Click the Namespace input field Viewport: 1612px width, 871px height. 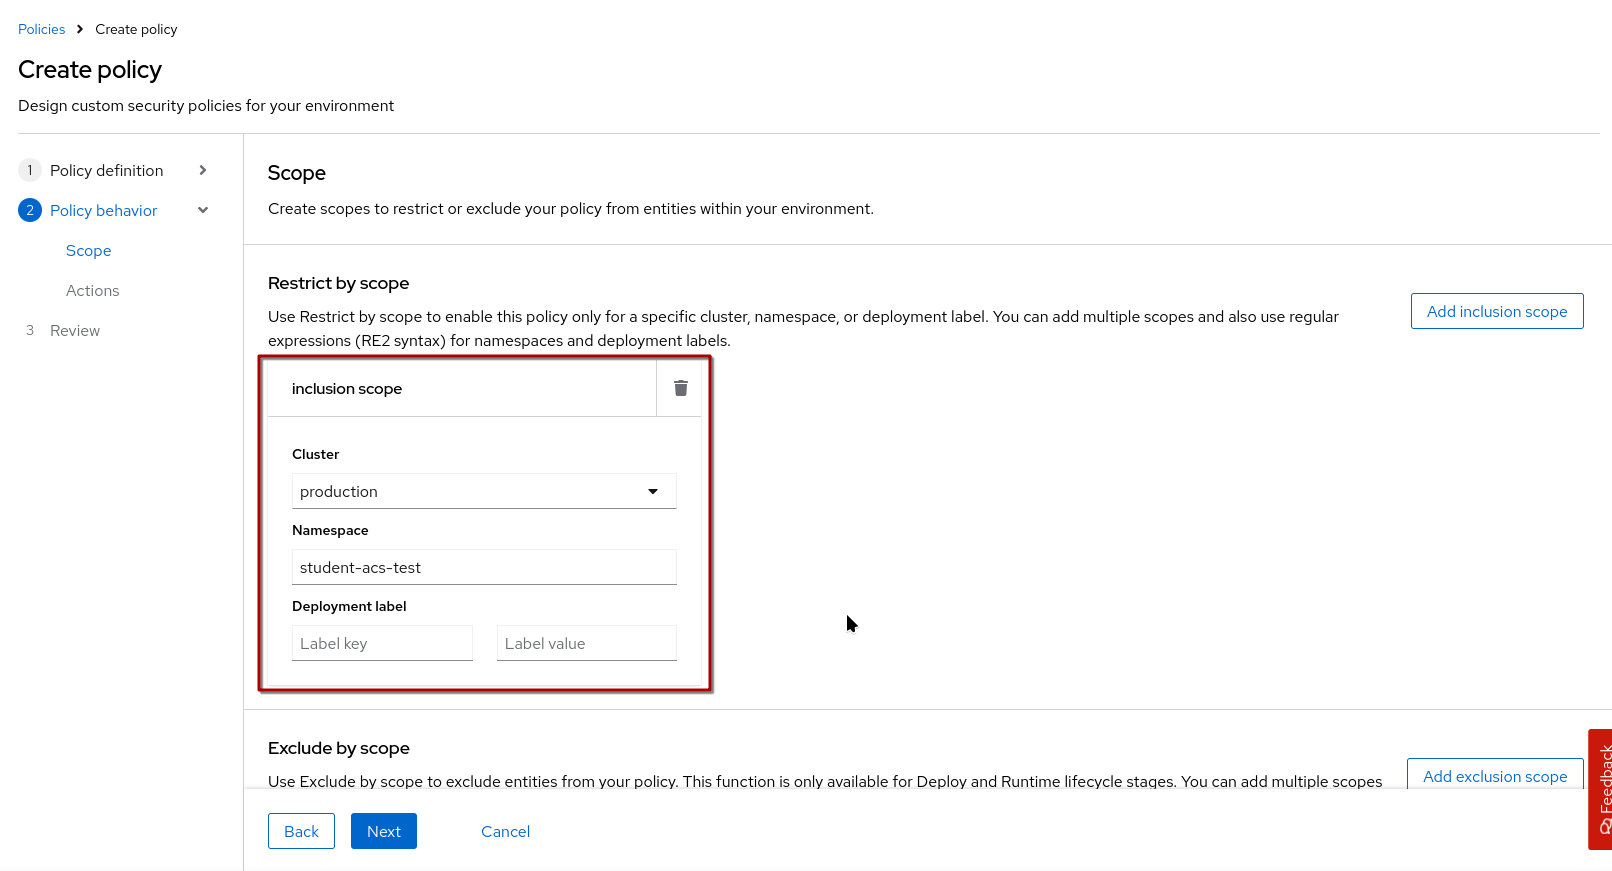click(484, 567)
